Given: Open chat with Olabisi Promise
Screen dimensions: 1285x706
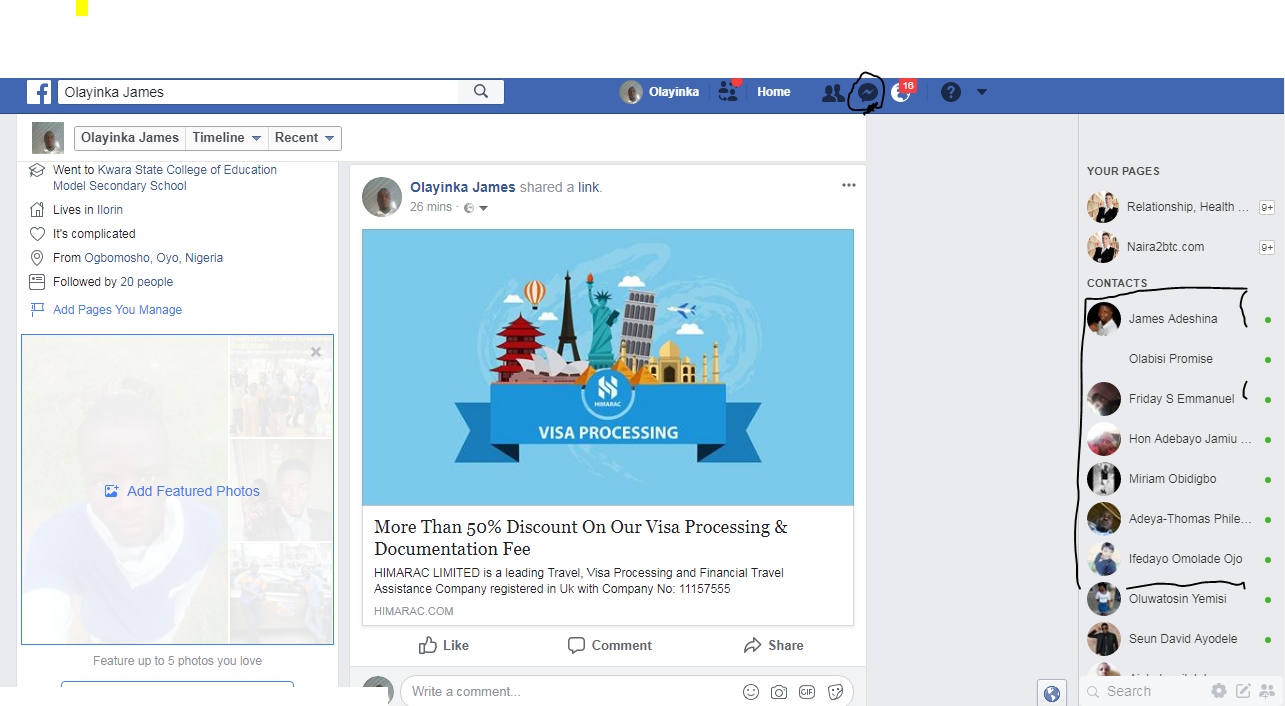Looking at the screenshot, I should point(1180,359).
